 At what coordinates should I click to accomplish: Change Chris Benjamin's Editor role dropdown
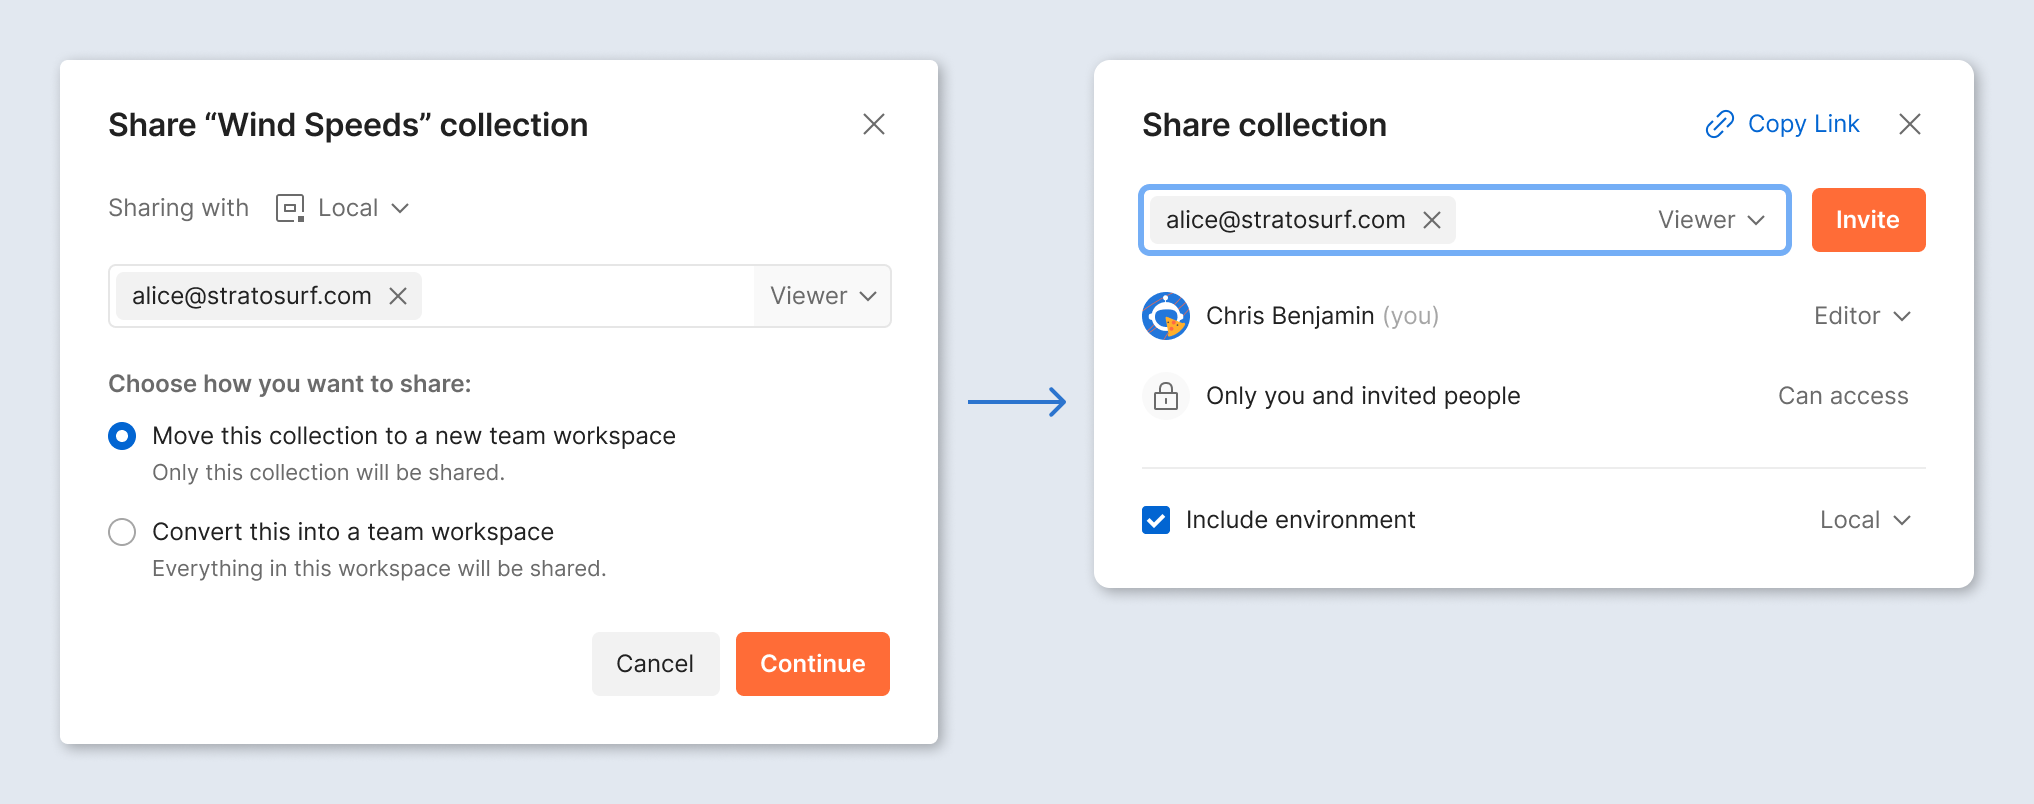pos(1861,316)
